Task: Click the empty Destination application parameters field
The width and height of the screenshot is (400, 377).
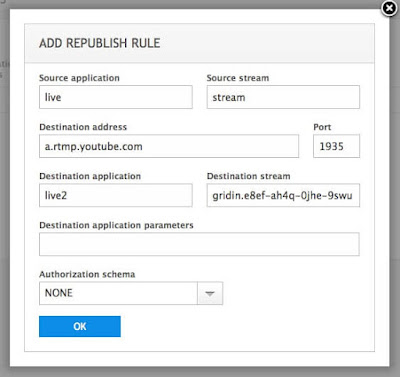Action: pos(199,244)
